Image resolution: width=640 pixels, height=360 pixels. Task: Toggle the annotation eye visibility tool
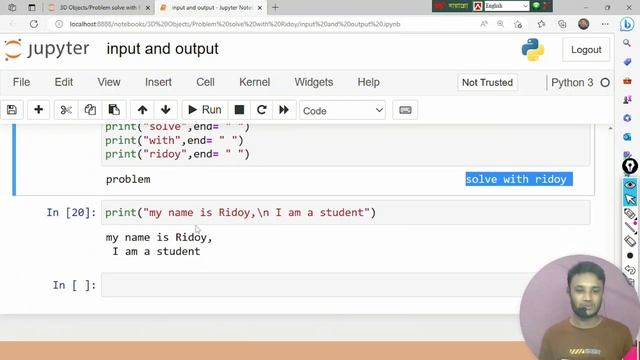[630, 185]
